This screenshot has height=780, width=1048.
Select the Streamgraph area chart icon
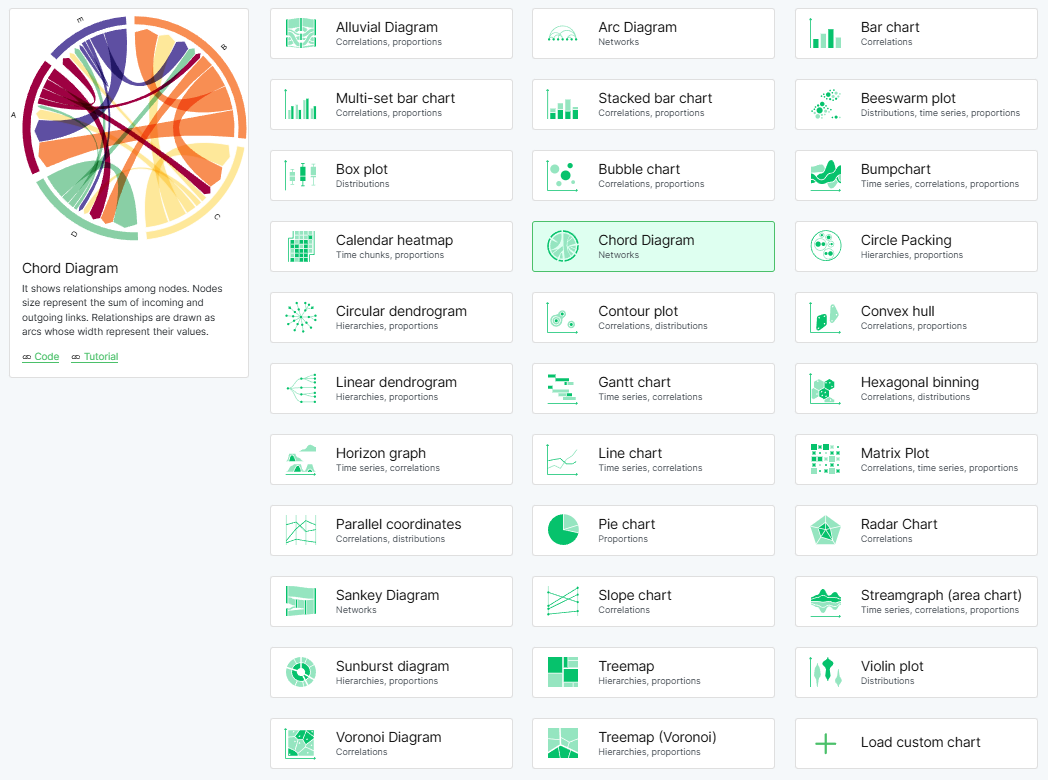click(x=825, y=602)
